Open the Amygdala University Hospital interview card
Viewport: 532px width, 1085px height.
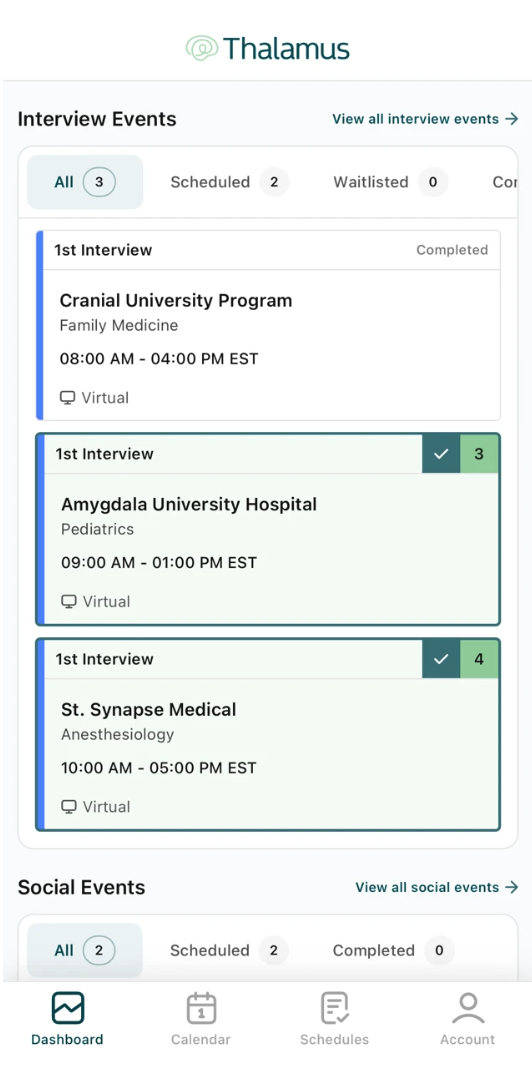[268, 529]
